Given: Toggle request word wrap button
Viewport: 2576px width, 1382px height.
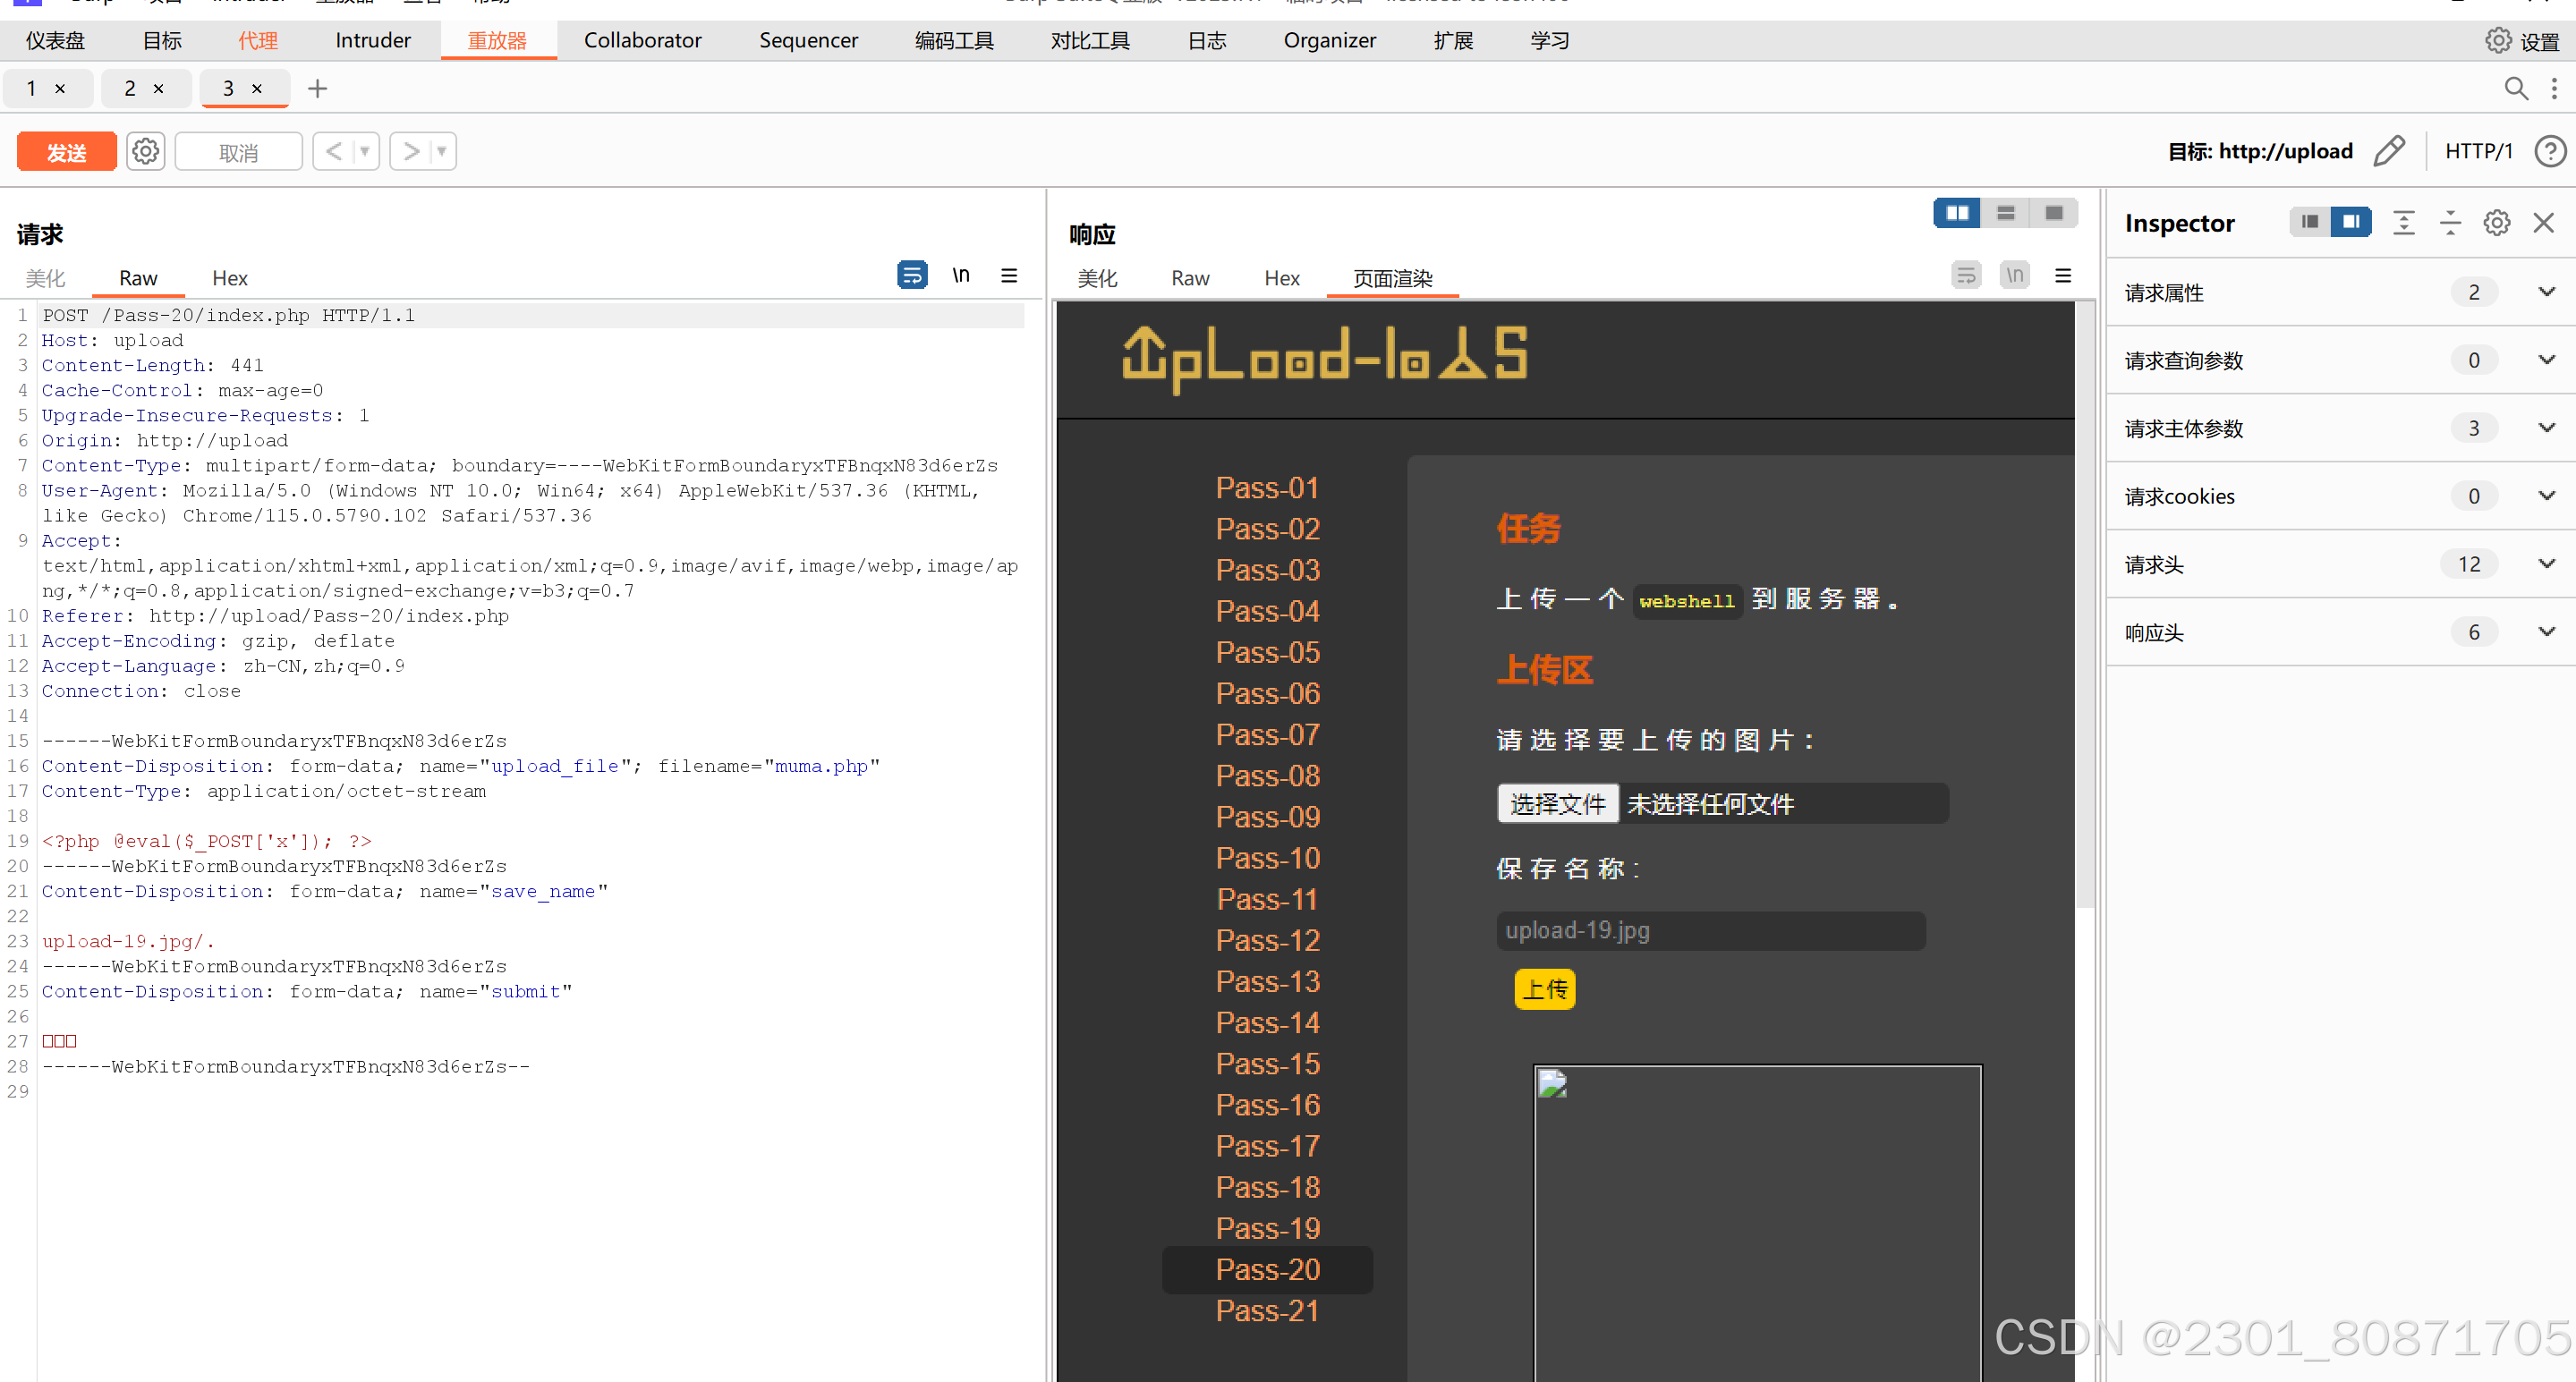Looking at the screenshot, I should point(911,275).
